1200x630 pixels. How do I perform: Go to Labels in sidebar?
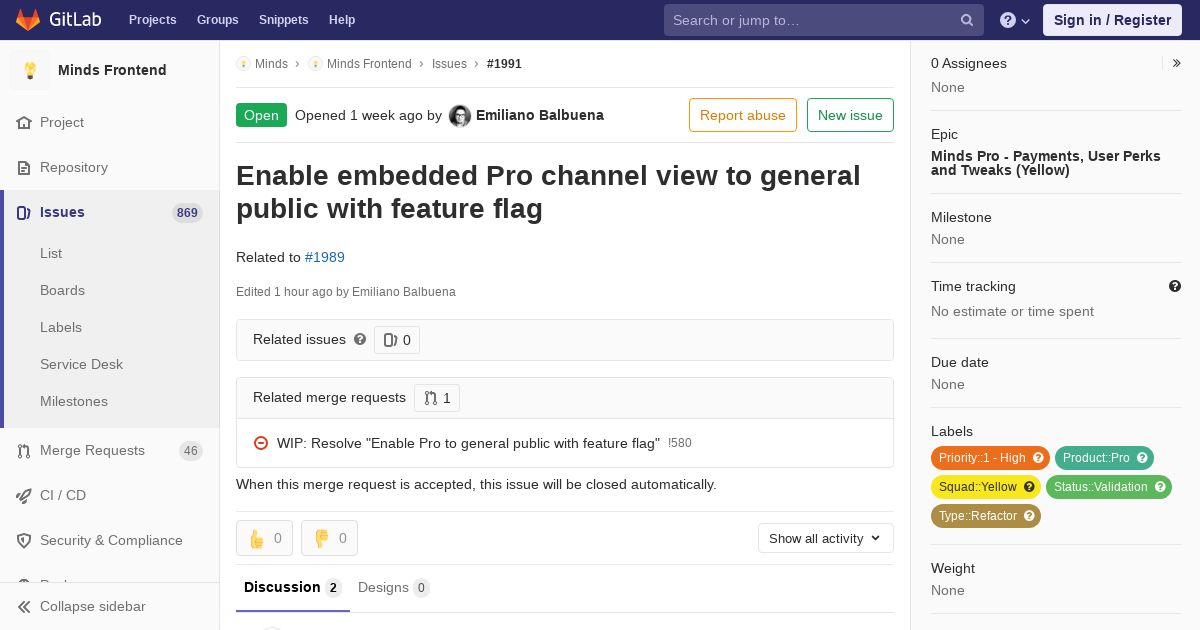[x=61, y=327]
